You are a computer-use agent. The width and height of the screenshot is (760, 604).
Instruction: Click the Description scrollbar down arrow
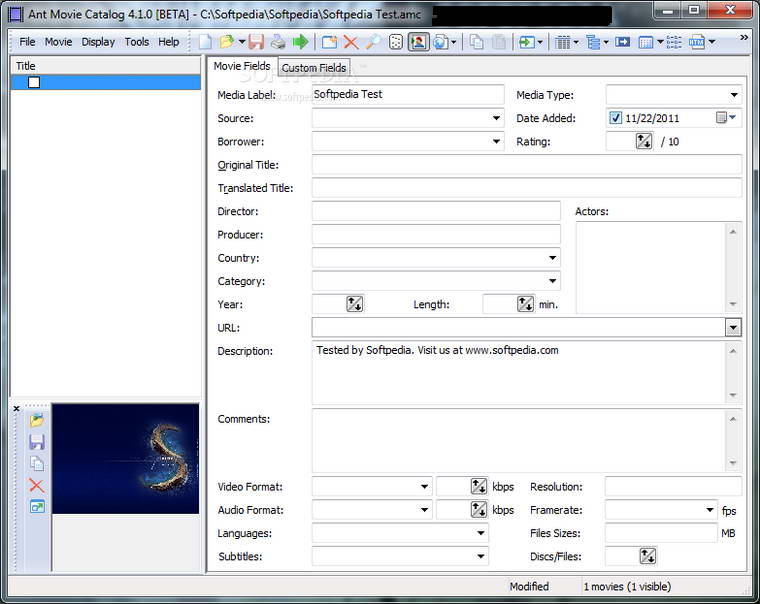[x=733, y=395]
